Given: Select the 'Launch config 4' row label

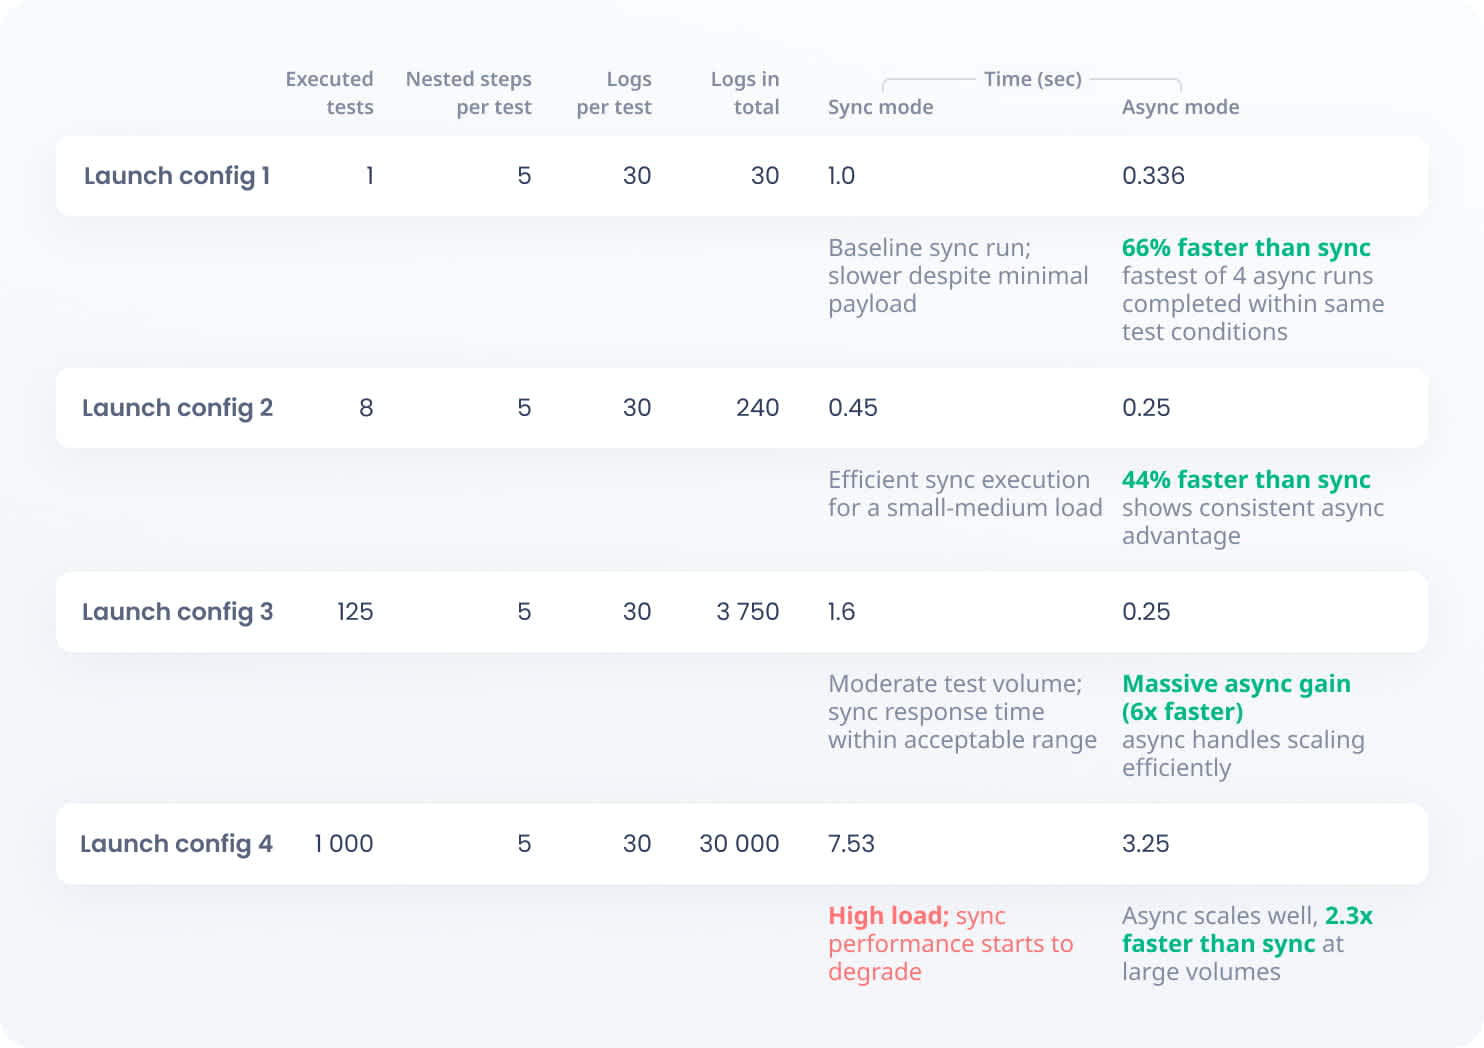Looking at the screenshot, I should point(176,844).
